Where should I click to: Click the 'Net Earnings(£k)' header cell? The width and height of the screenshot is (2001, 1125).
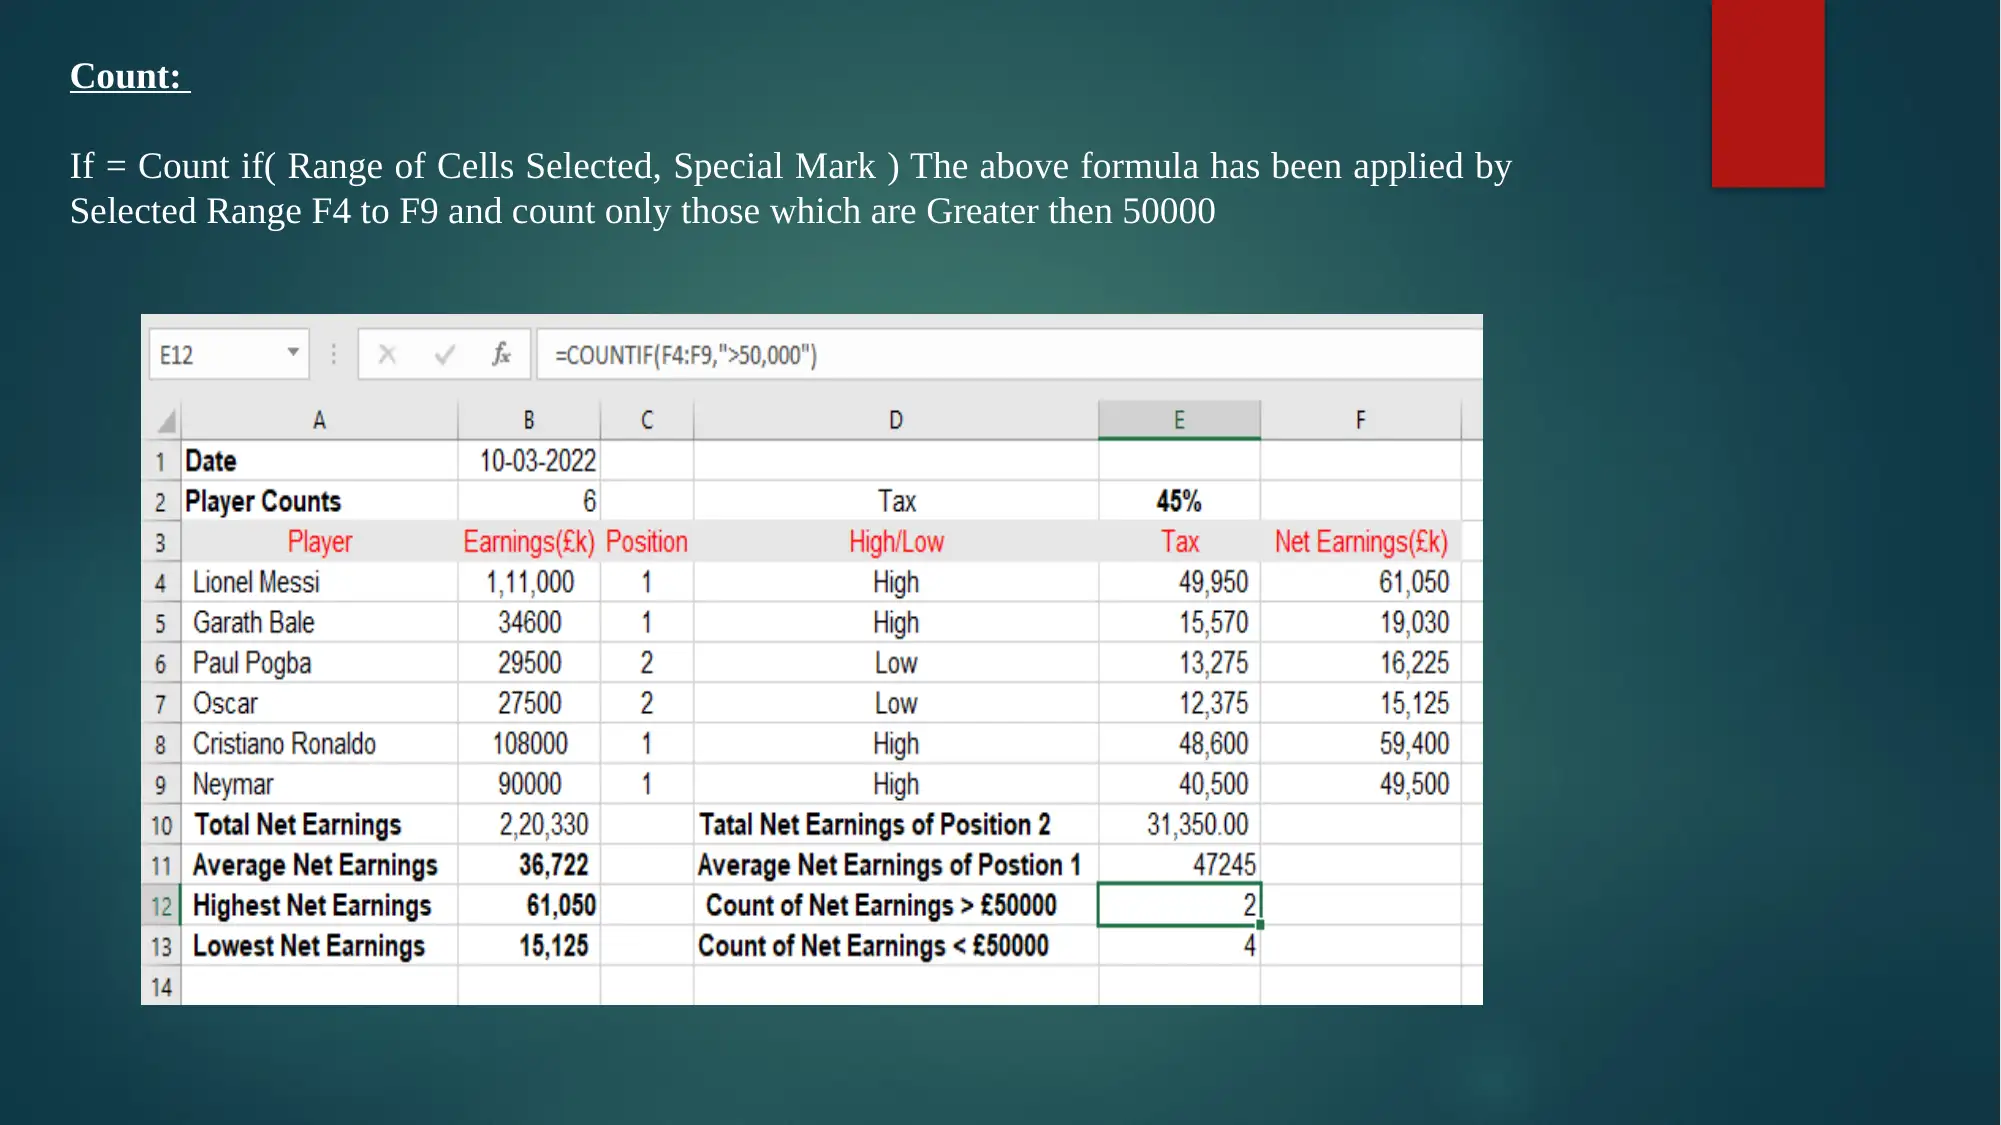(1360, 542)
